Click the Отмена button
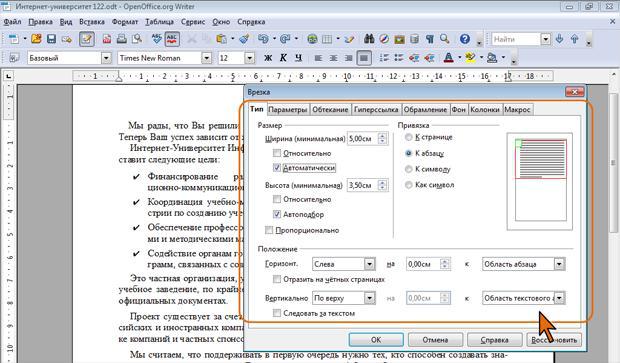This screenshot has height=363, width=620. tap(435, 340)
